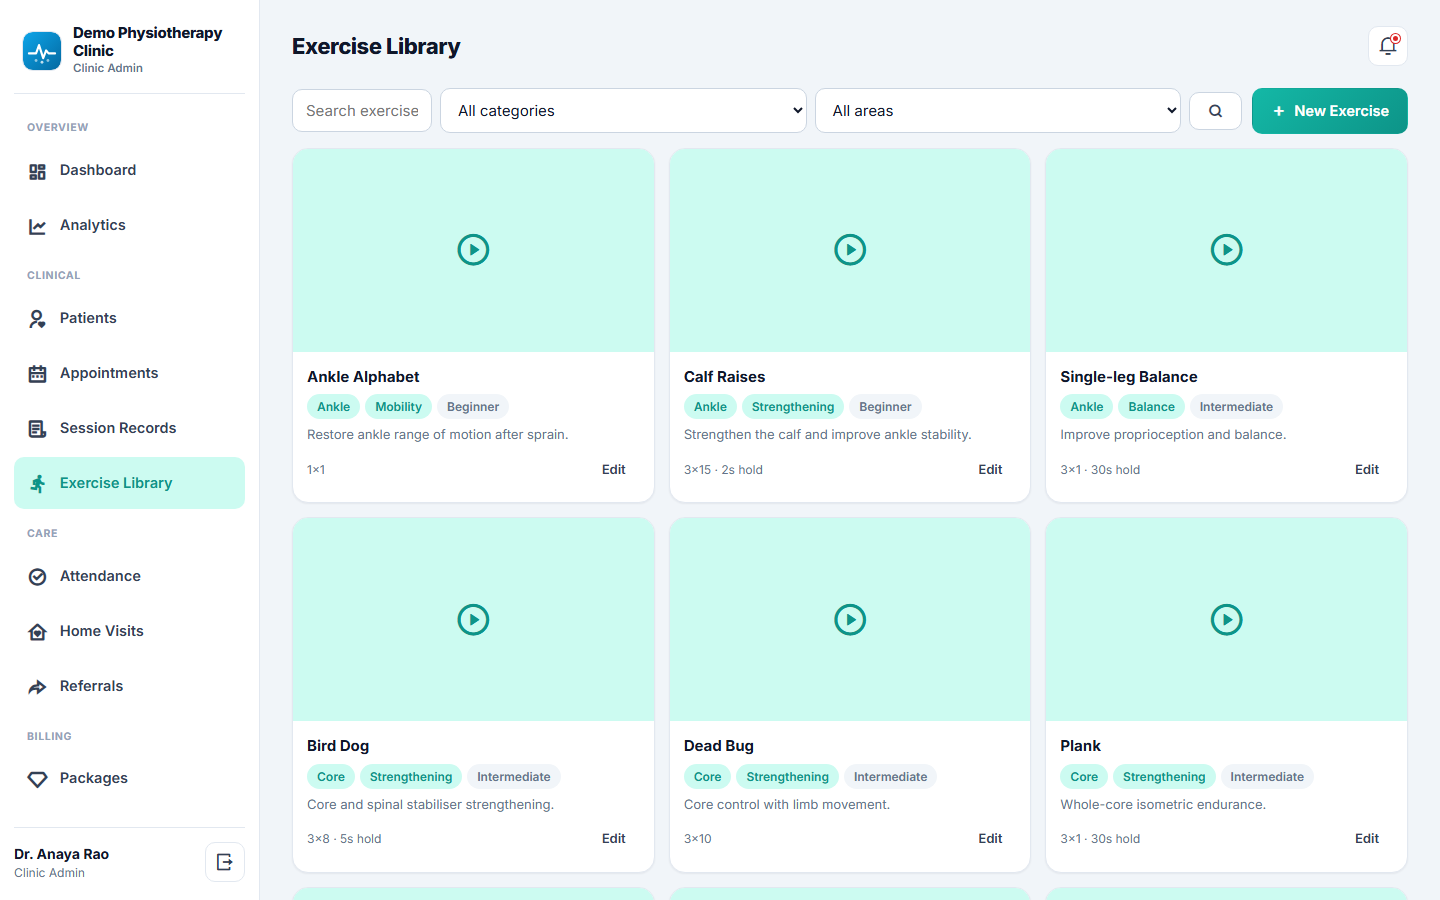This screenshot has width=1440, height=900.
Task: Click the New Exercise button
Action: (x=1330, y=111)
